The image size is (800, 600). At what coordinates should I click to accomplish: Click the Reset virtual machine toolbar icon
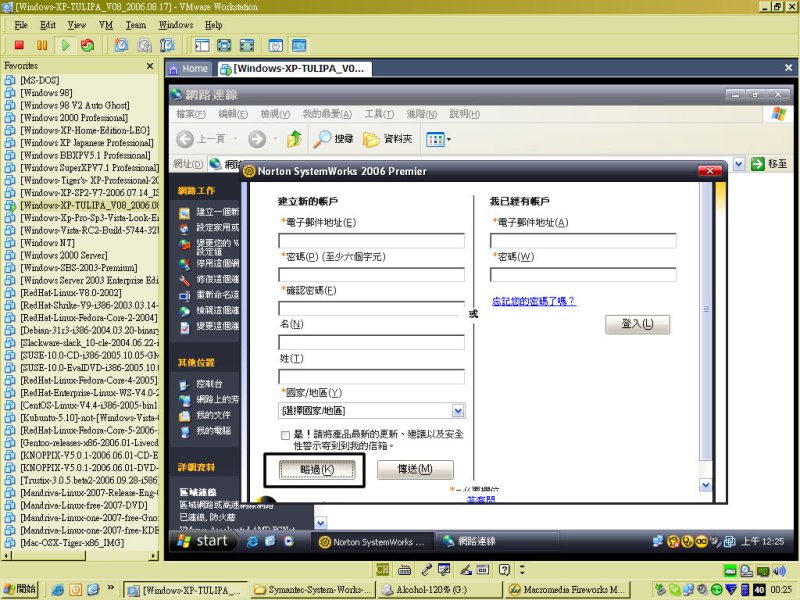tap(88, 45)
